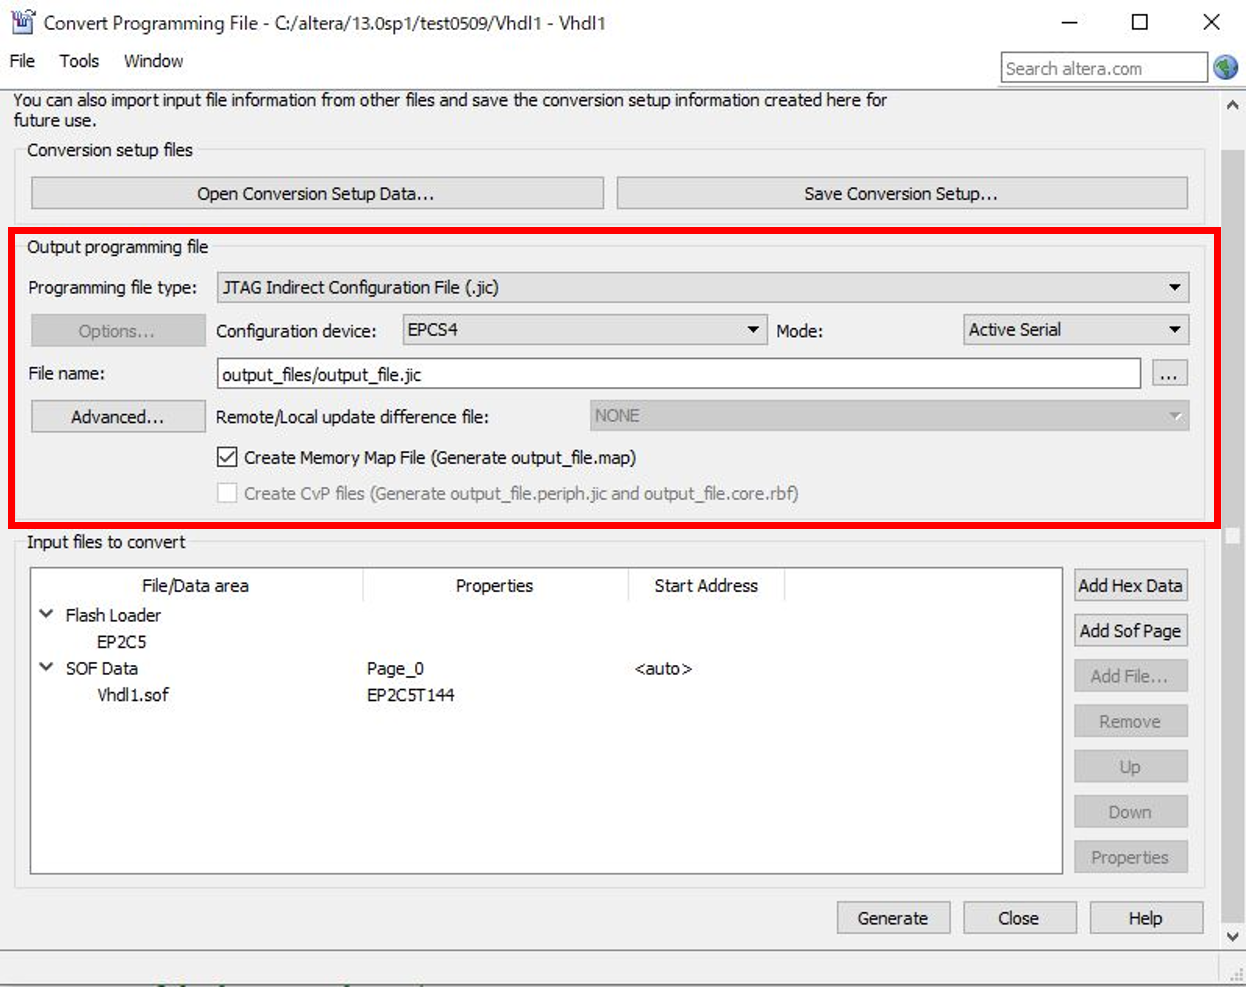Open the Advanced settings button
1246x987 pixels.
click(x=118, y=417)
